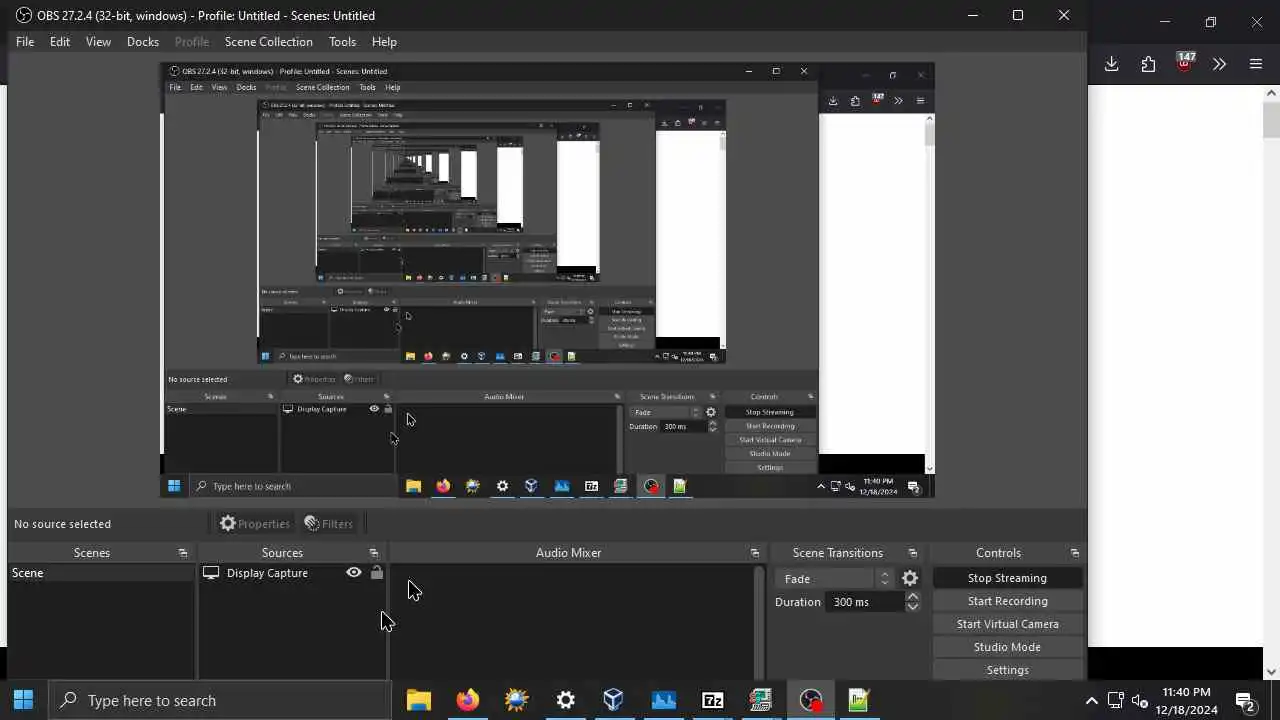Image resolution: width=1280 pixels, height=720 pixels.
Task: Click Start Virtual Camera button
Action: coord(1007,624)
